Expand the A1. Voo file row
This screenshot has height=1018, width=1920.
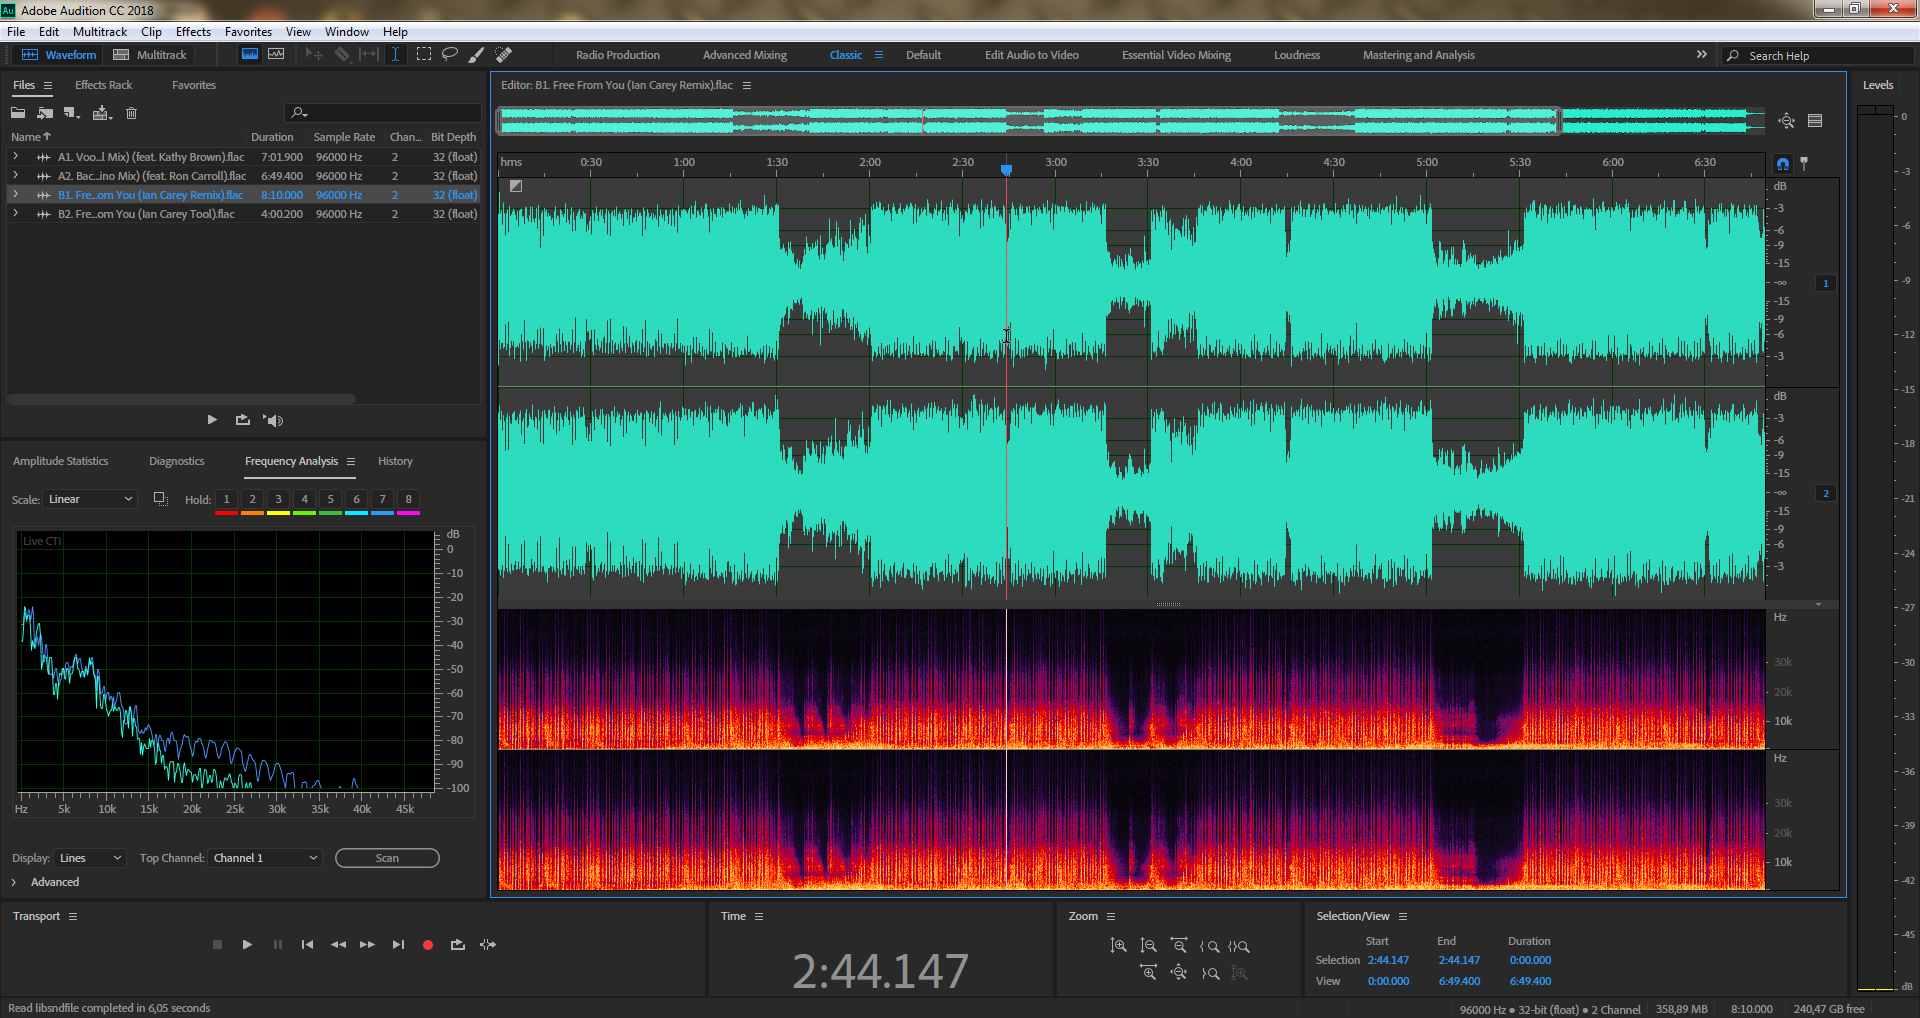click(x=15, y=156)
